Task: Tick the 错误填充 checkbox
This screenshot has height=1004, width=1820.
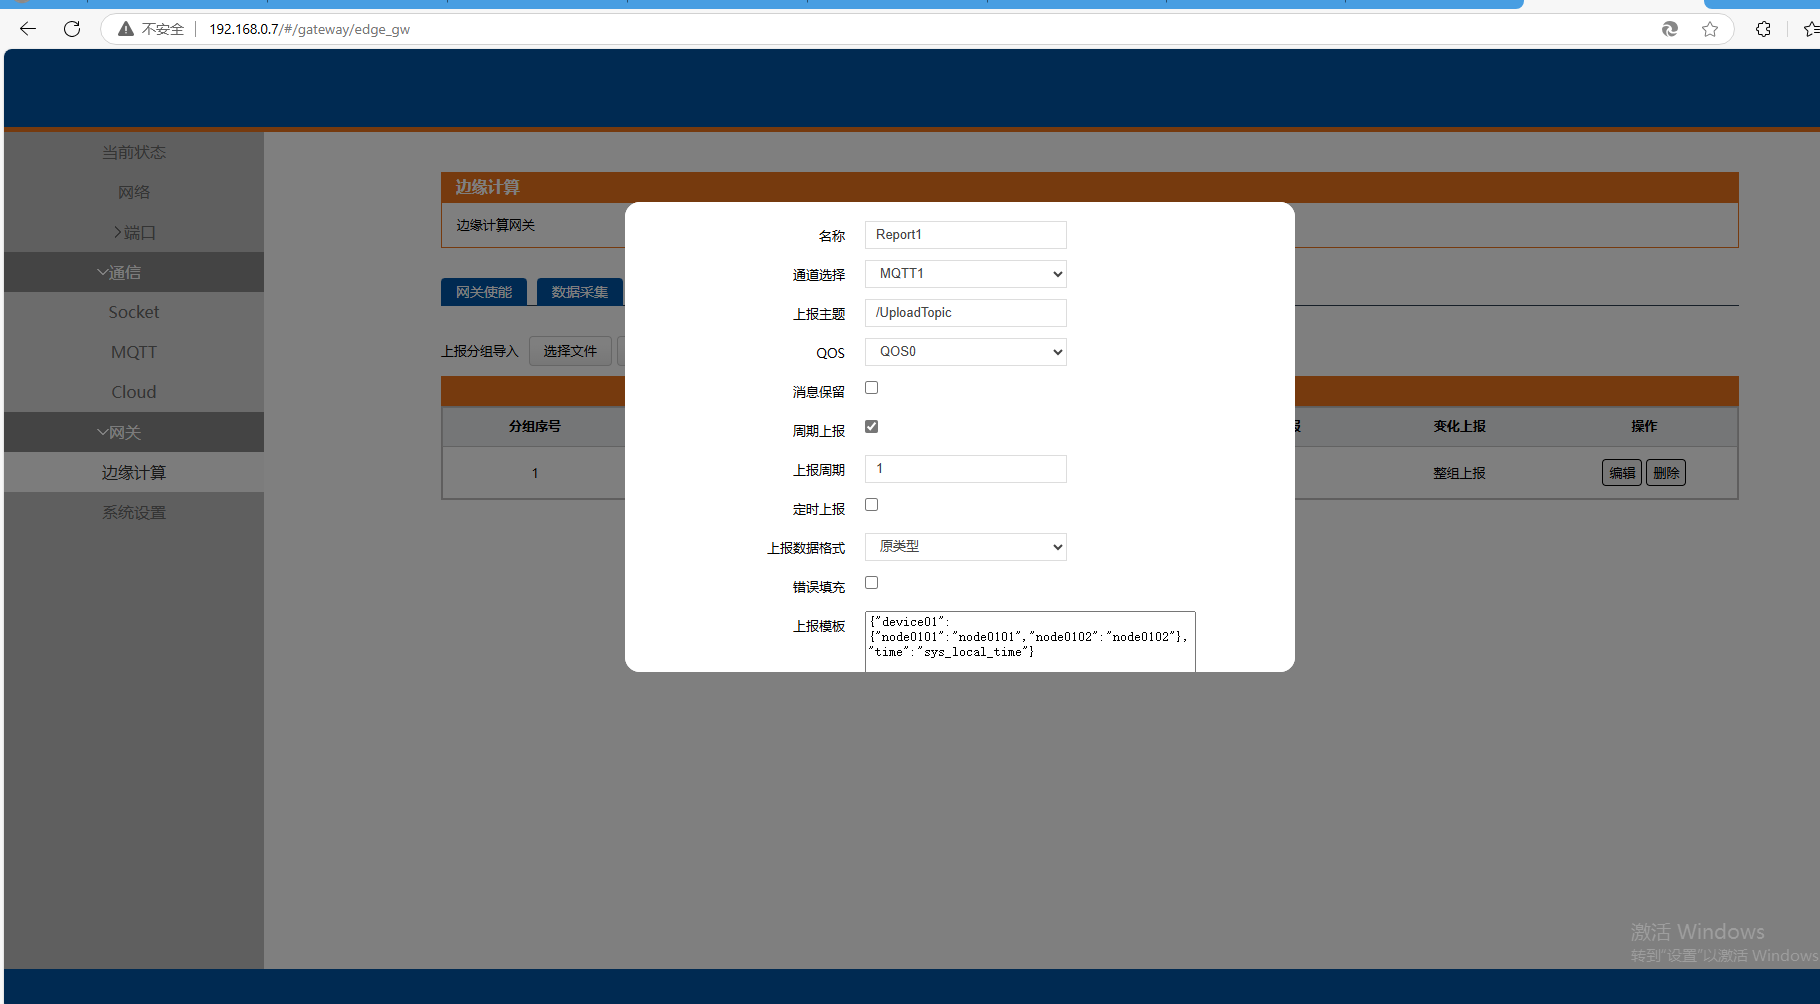Action: click(872, 583)
